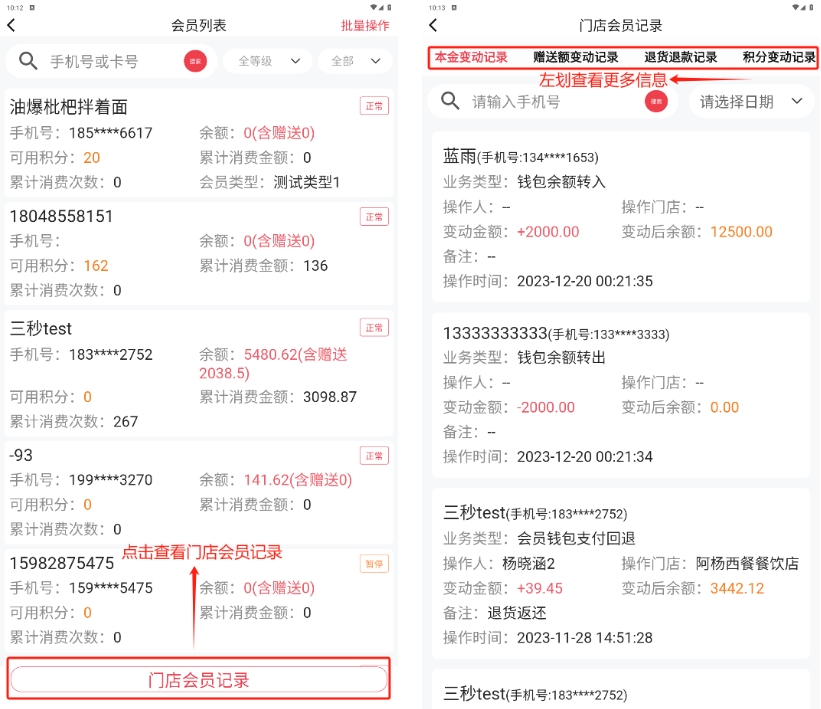Select the 积分变动记录 tab

point(779,58)
